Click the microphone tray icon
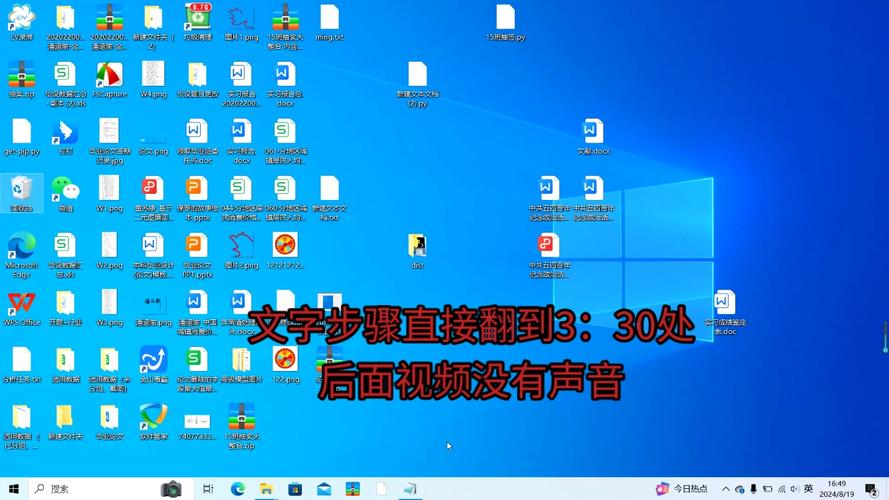889x500 pixels. (x=753, y=489)
